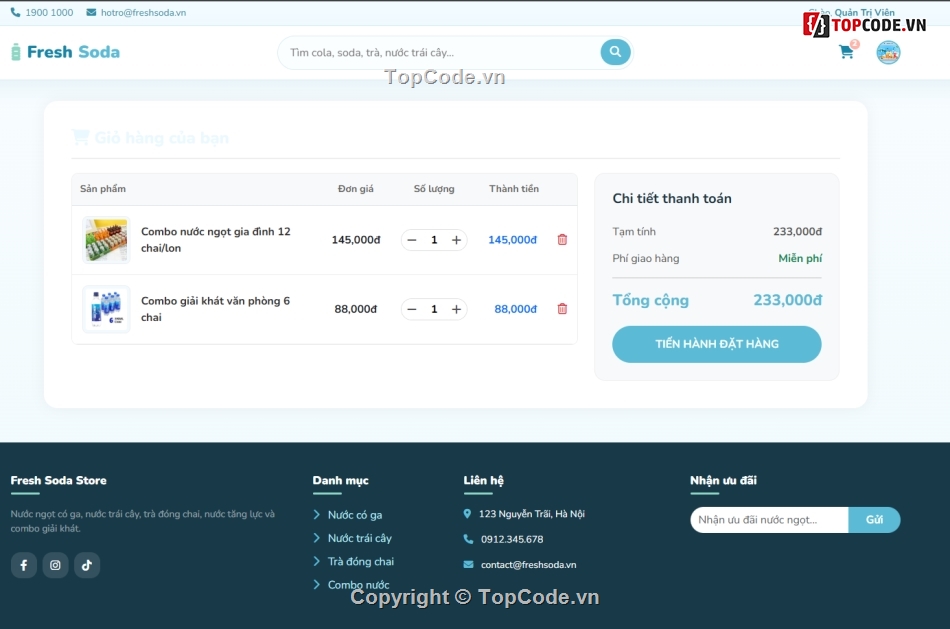This screenshot has height=629, width=950.
Task: Click the phone icon in top bar
Action: (x=15, y=12)
